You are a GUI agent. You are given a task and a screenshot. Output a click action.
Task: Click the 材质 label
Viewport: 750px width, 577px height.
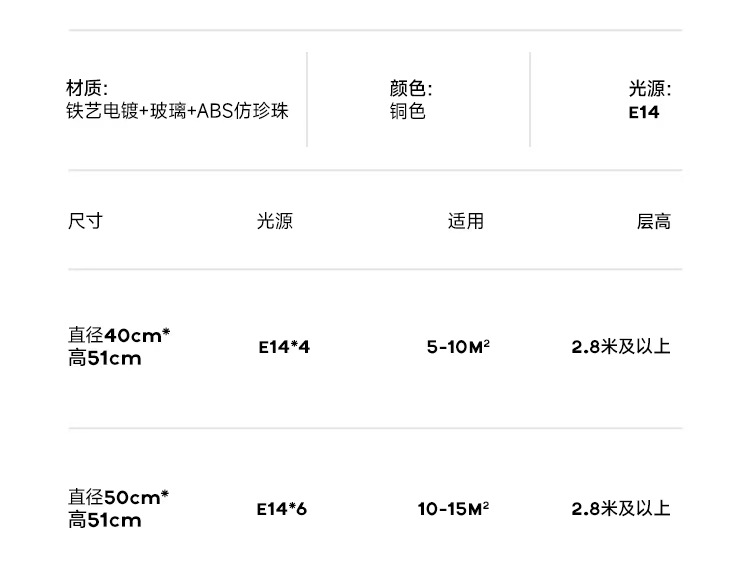(87, 89)
